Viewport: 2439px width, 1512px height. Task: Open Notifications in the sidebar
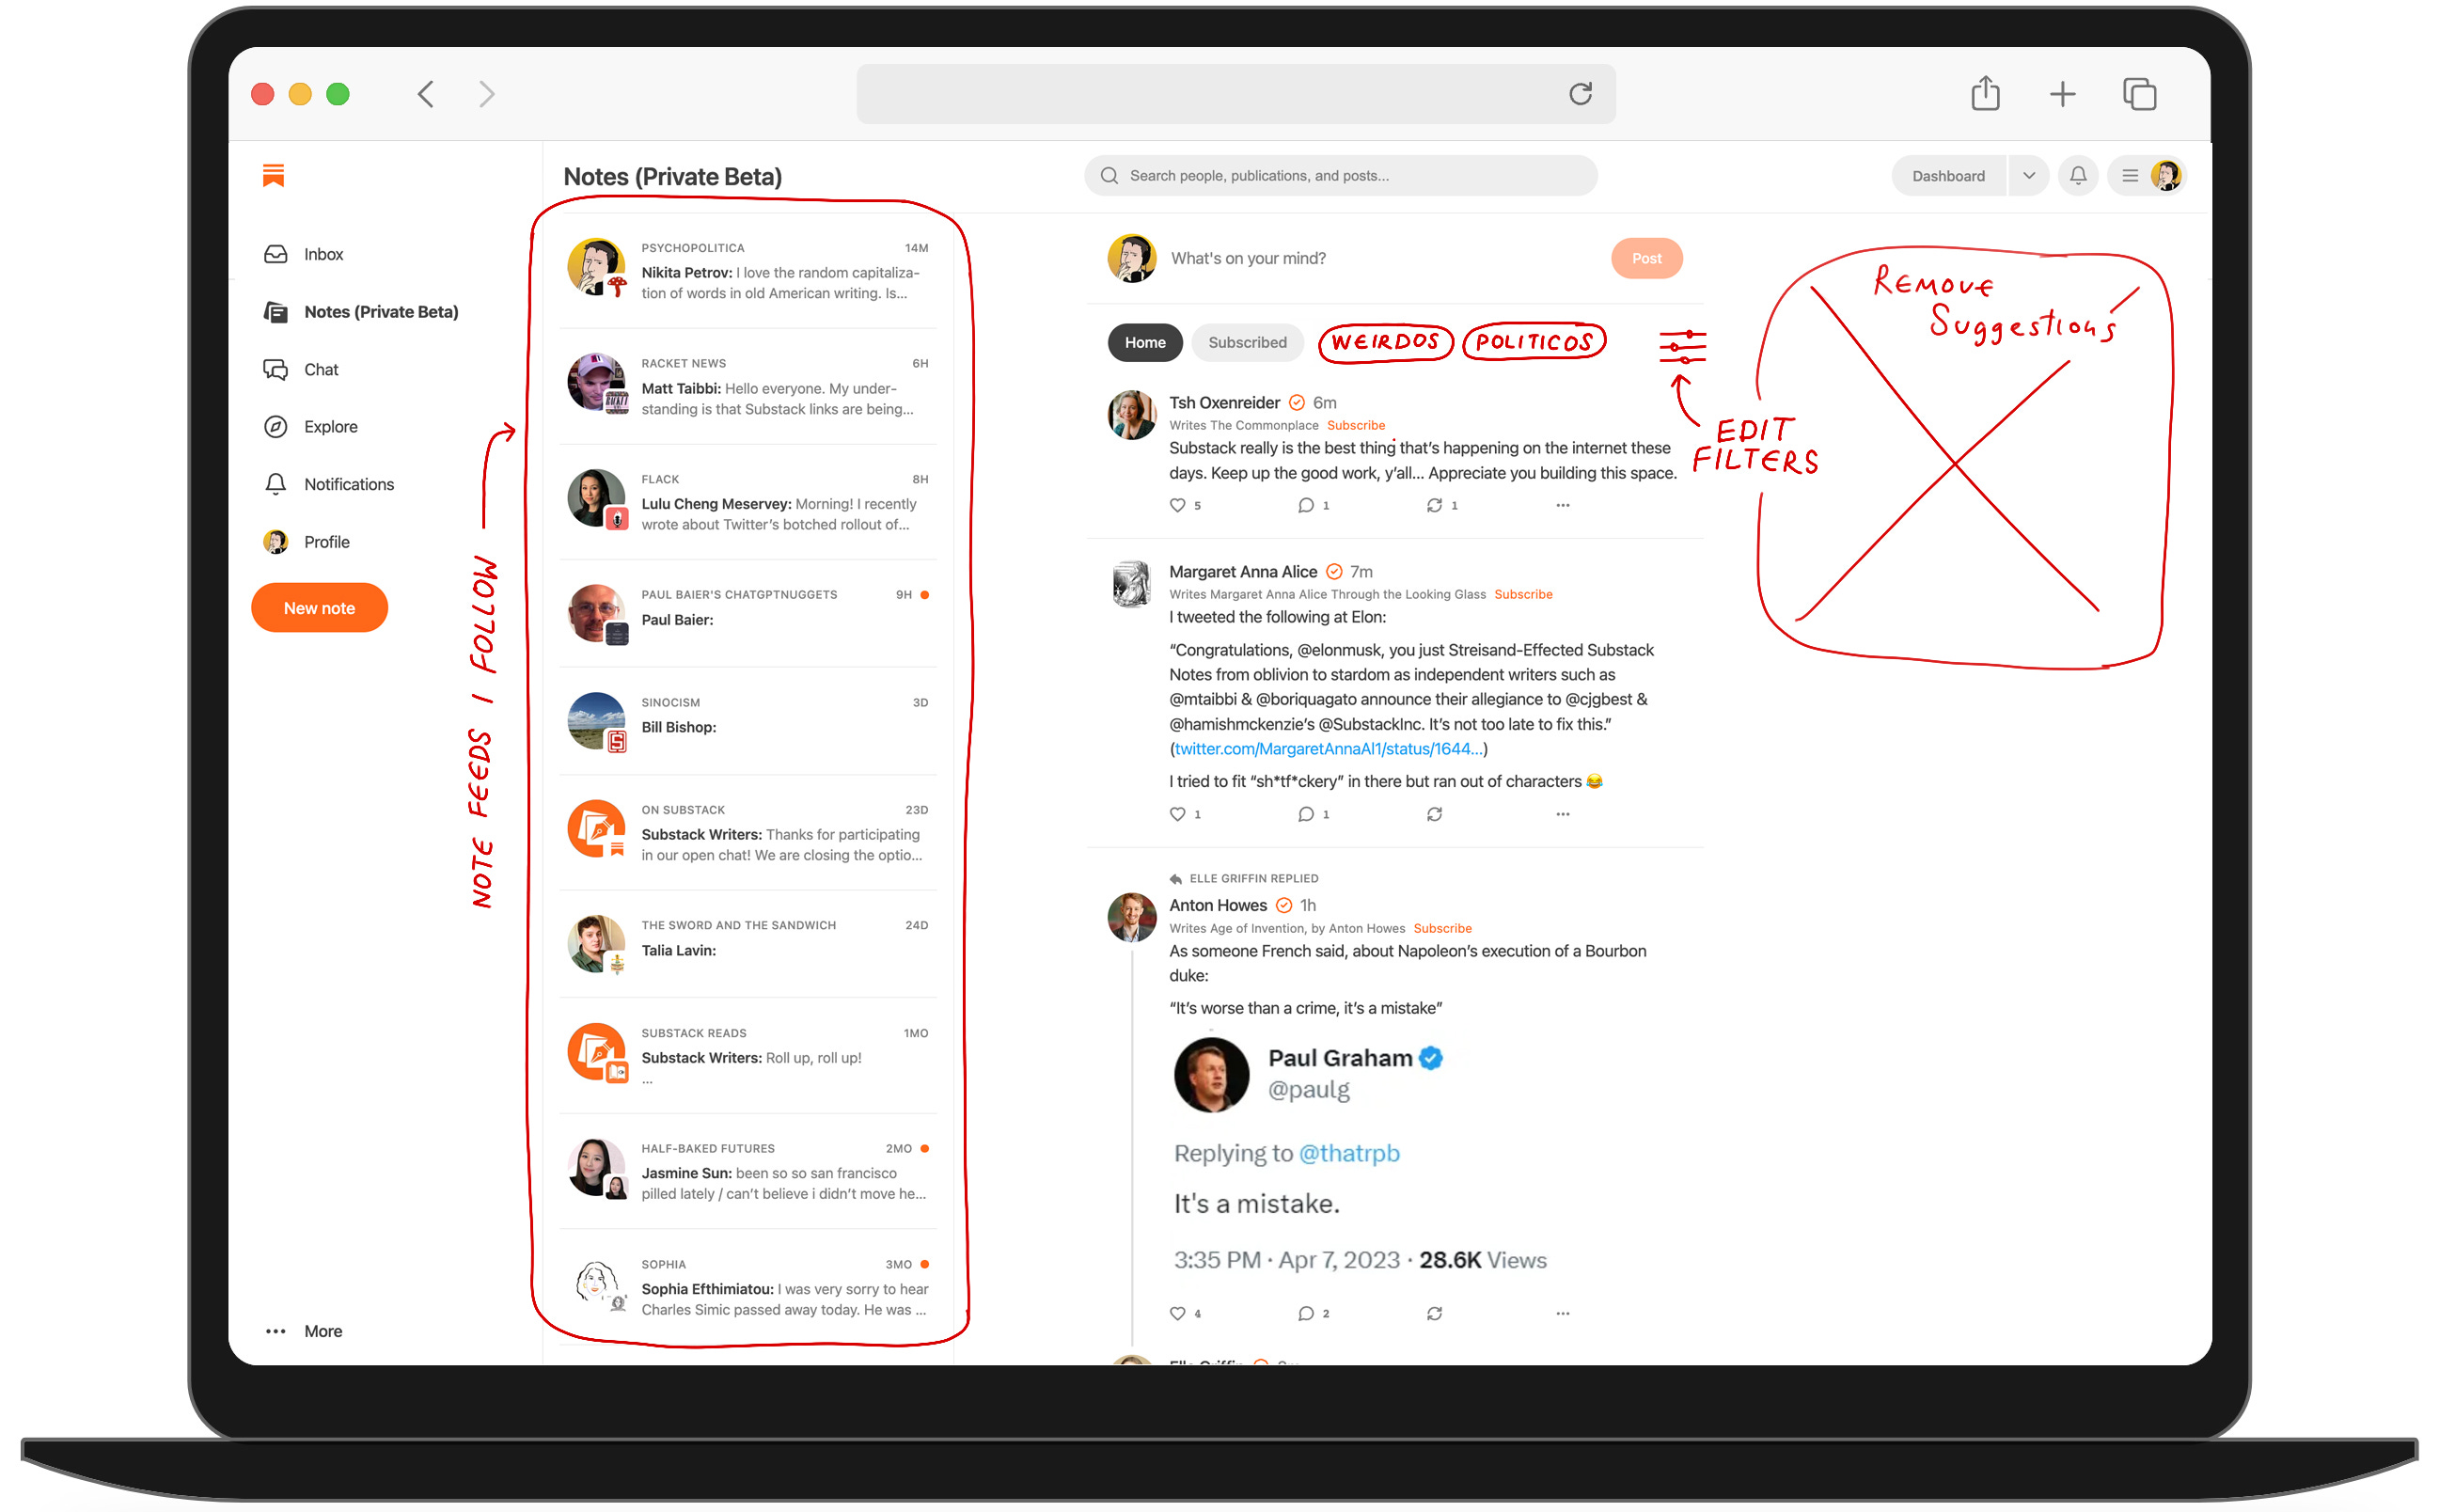pyautogui.click(x=329, y=484)
